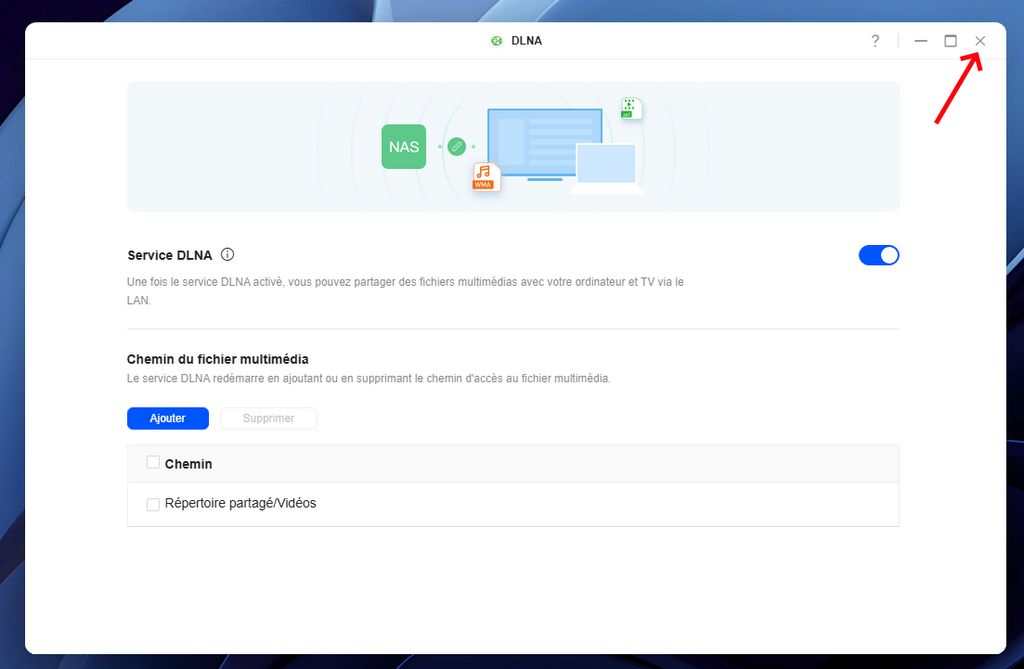This screenshot has width=1024, height=669.
Task: Click the green DLNA app icon in title bar
Action: click(x=496, y=41)
